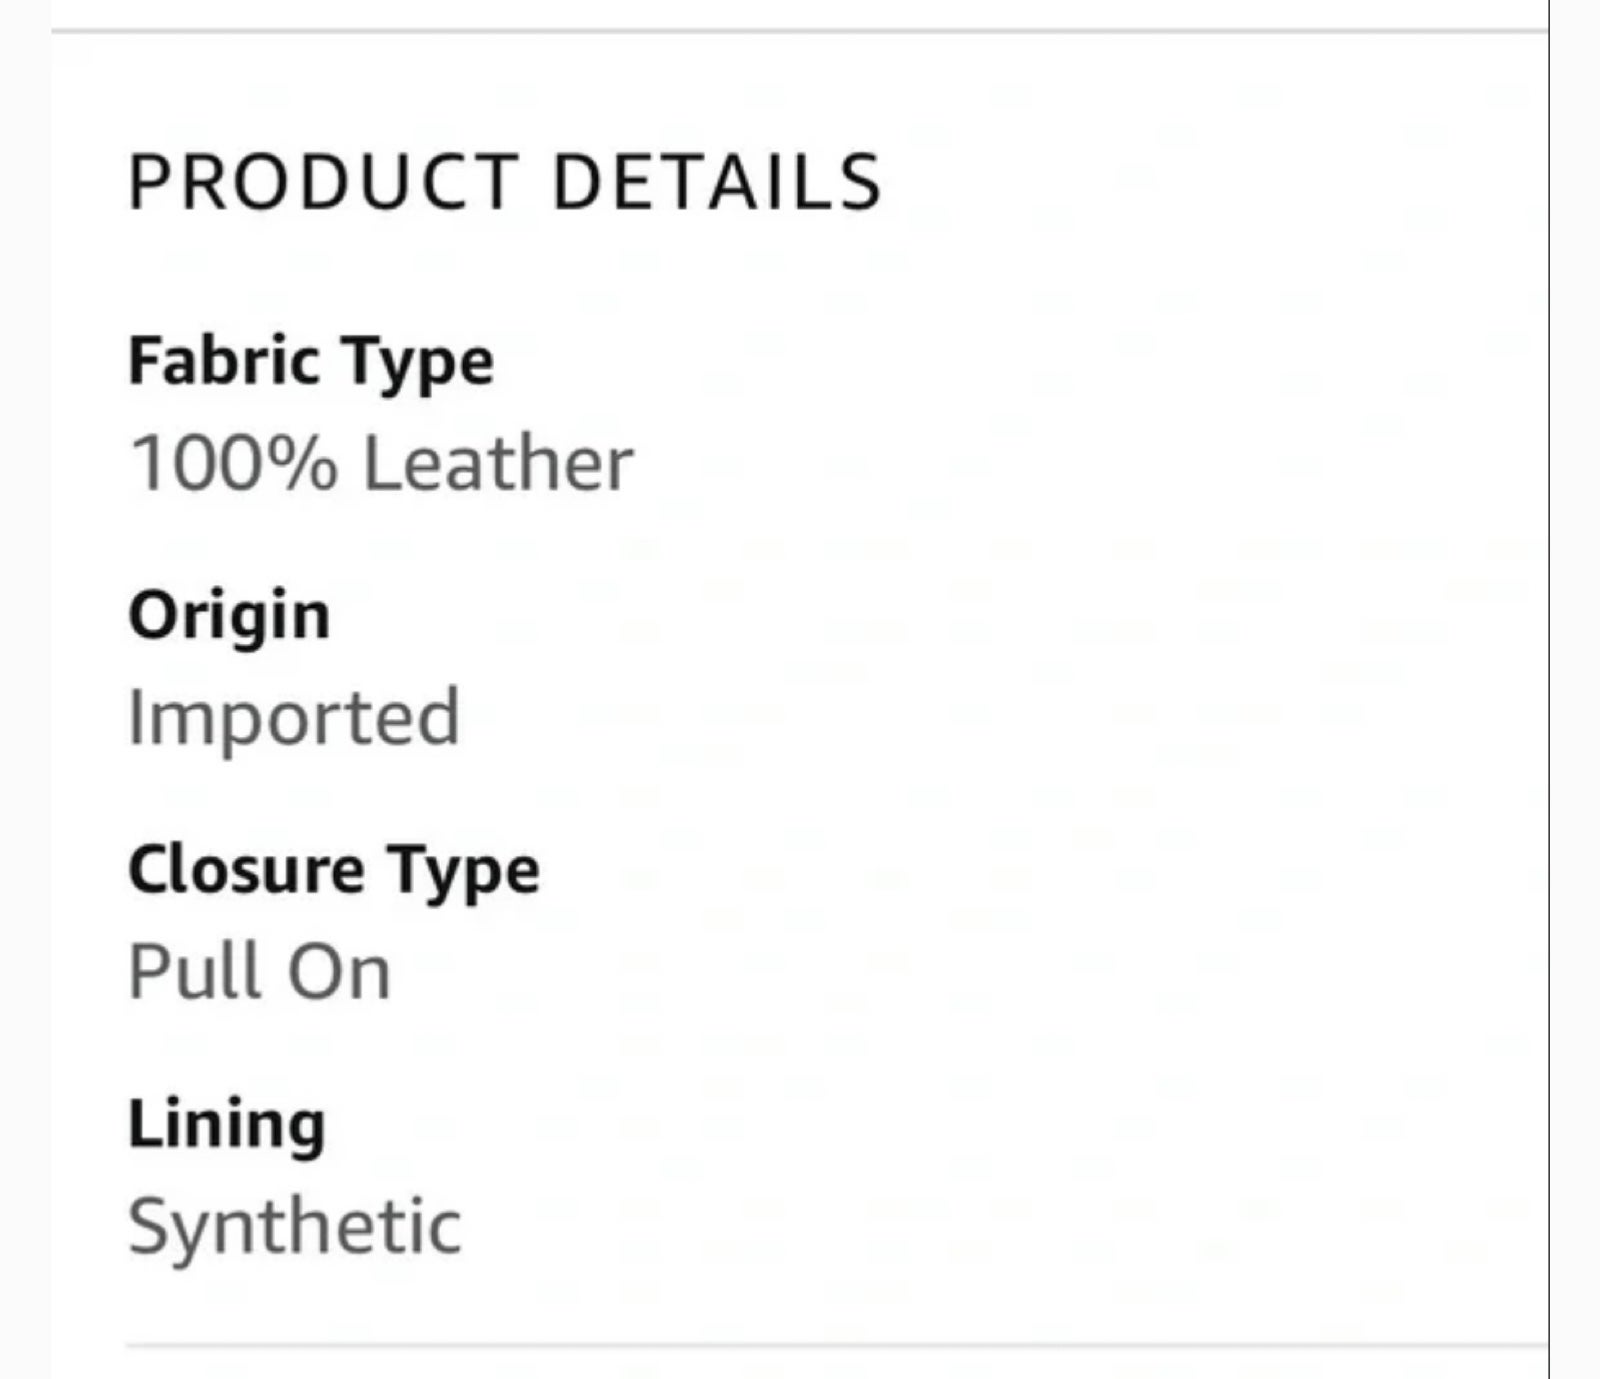
Task: Click the word Closure in bold label
Action: point(246,868)
